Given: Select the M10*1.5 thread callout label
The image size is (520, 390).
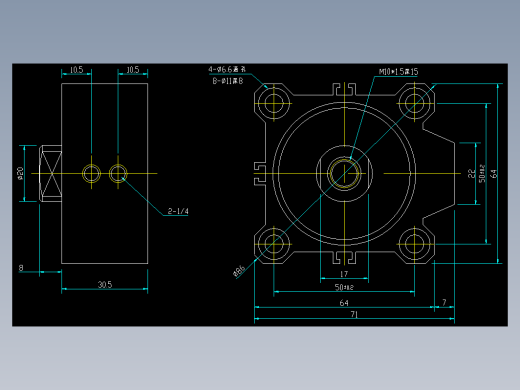Looking at the screenshot, I should click(x=398, y=72).
